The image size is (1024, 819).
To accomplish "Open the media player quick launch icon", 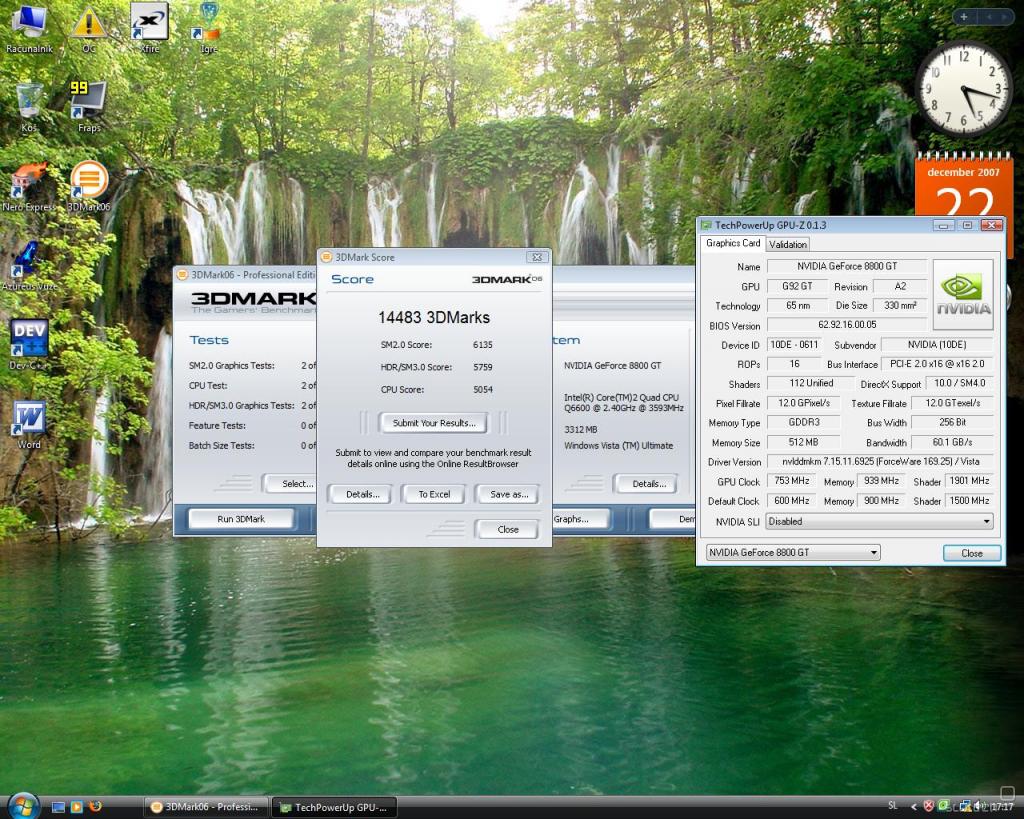I will tap(76, 807).
